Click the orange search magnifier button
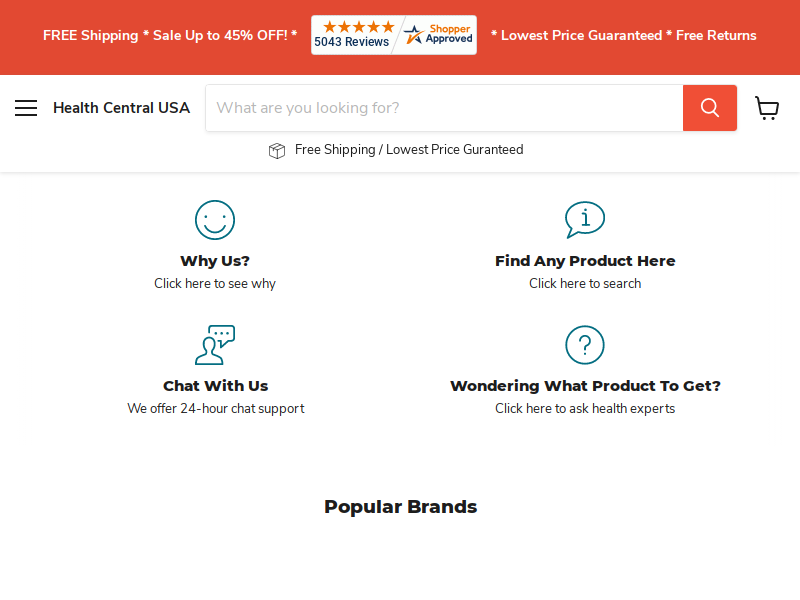800x600 pixels. (710, 108)
